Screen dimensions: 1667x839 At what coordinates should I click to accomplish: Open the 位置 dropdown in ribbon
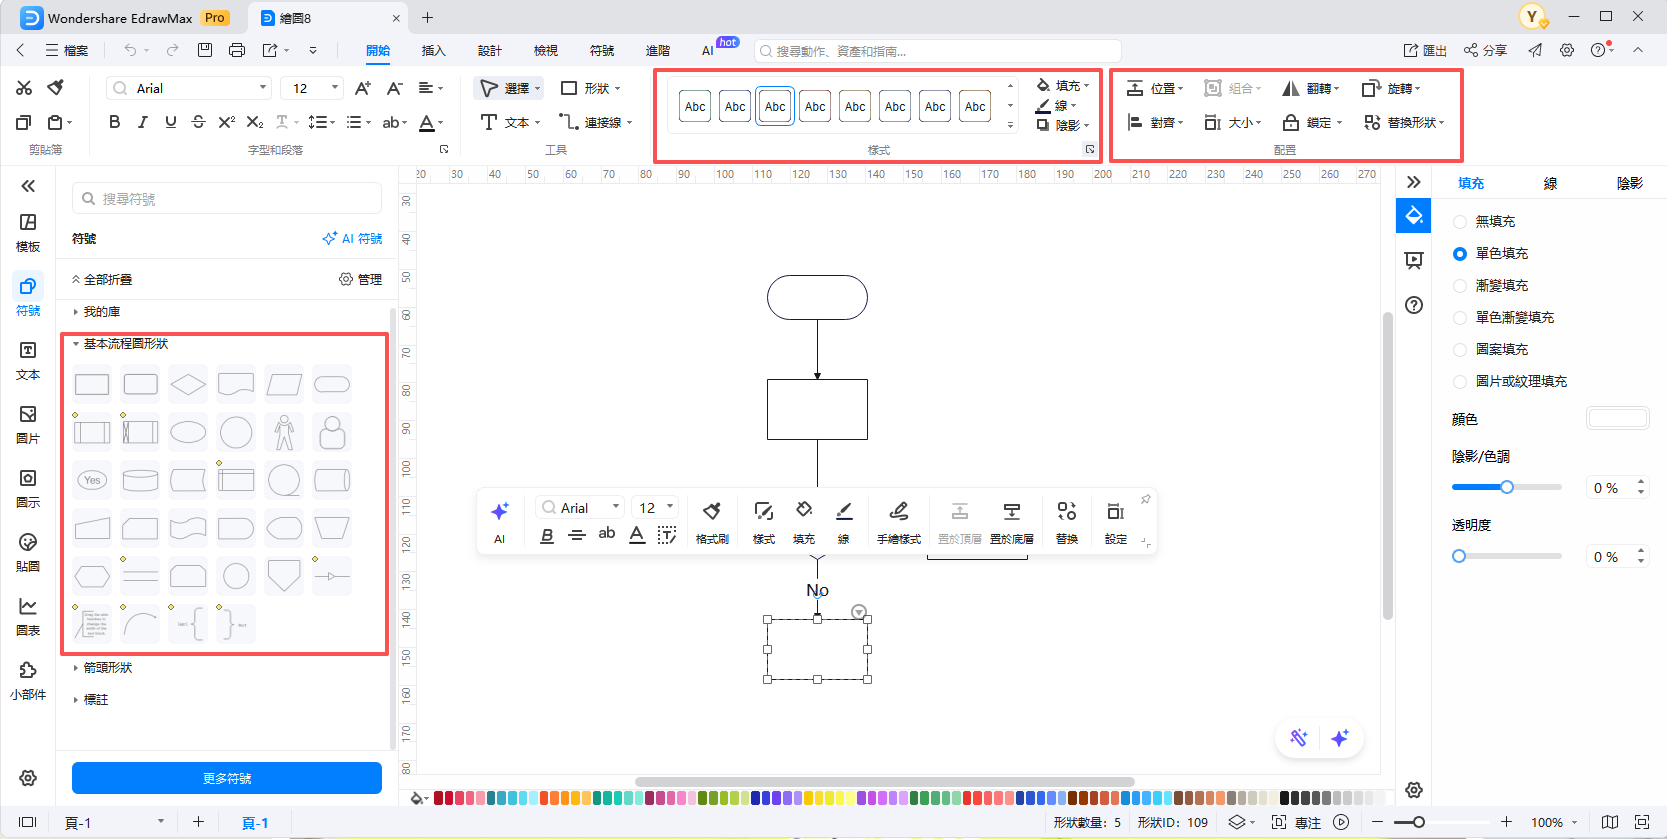coord(1155,88)
